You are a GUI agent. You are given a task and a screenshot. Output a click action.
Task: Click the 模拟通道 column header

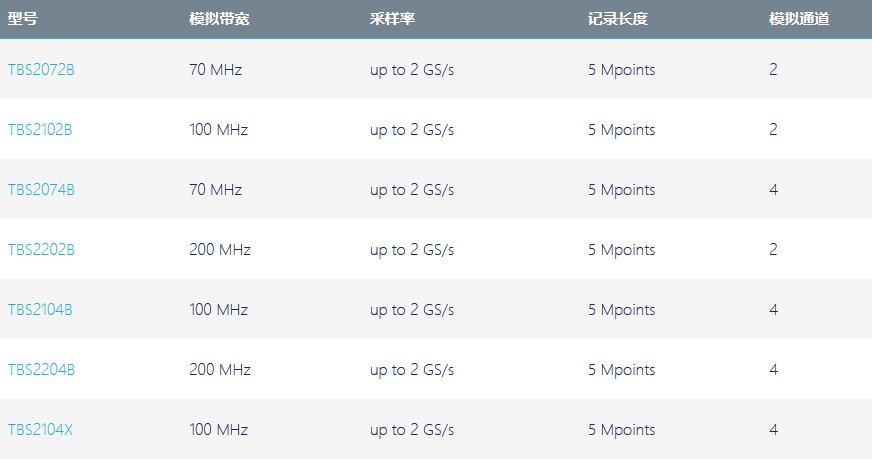tap(799, 19)
